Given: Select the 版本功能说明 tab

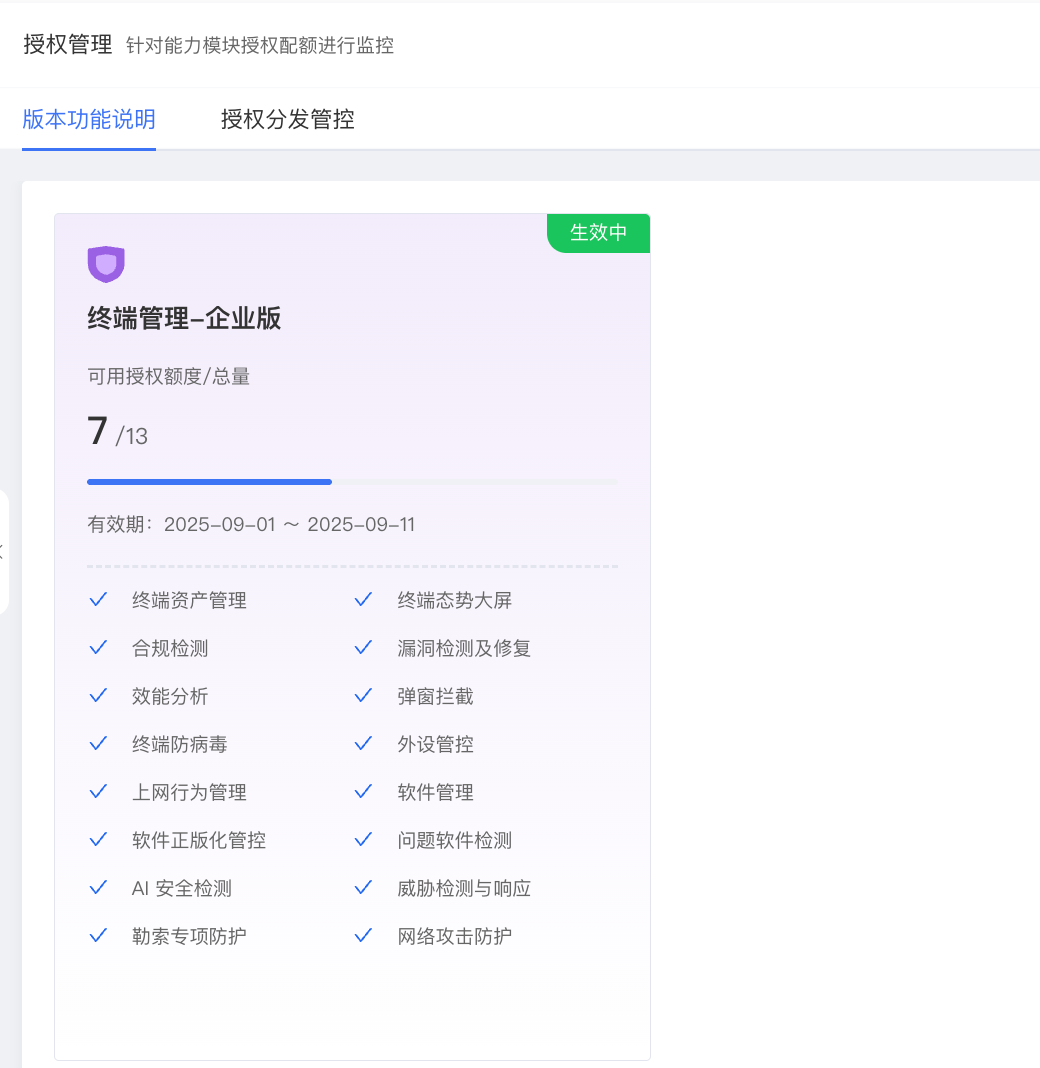Looking at the screenshot, I should point(89,120).
